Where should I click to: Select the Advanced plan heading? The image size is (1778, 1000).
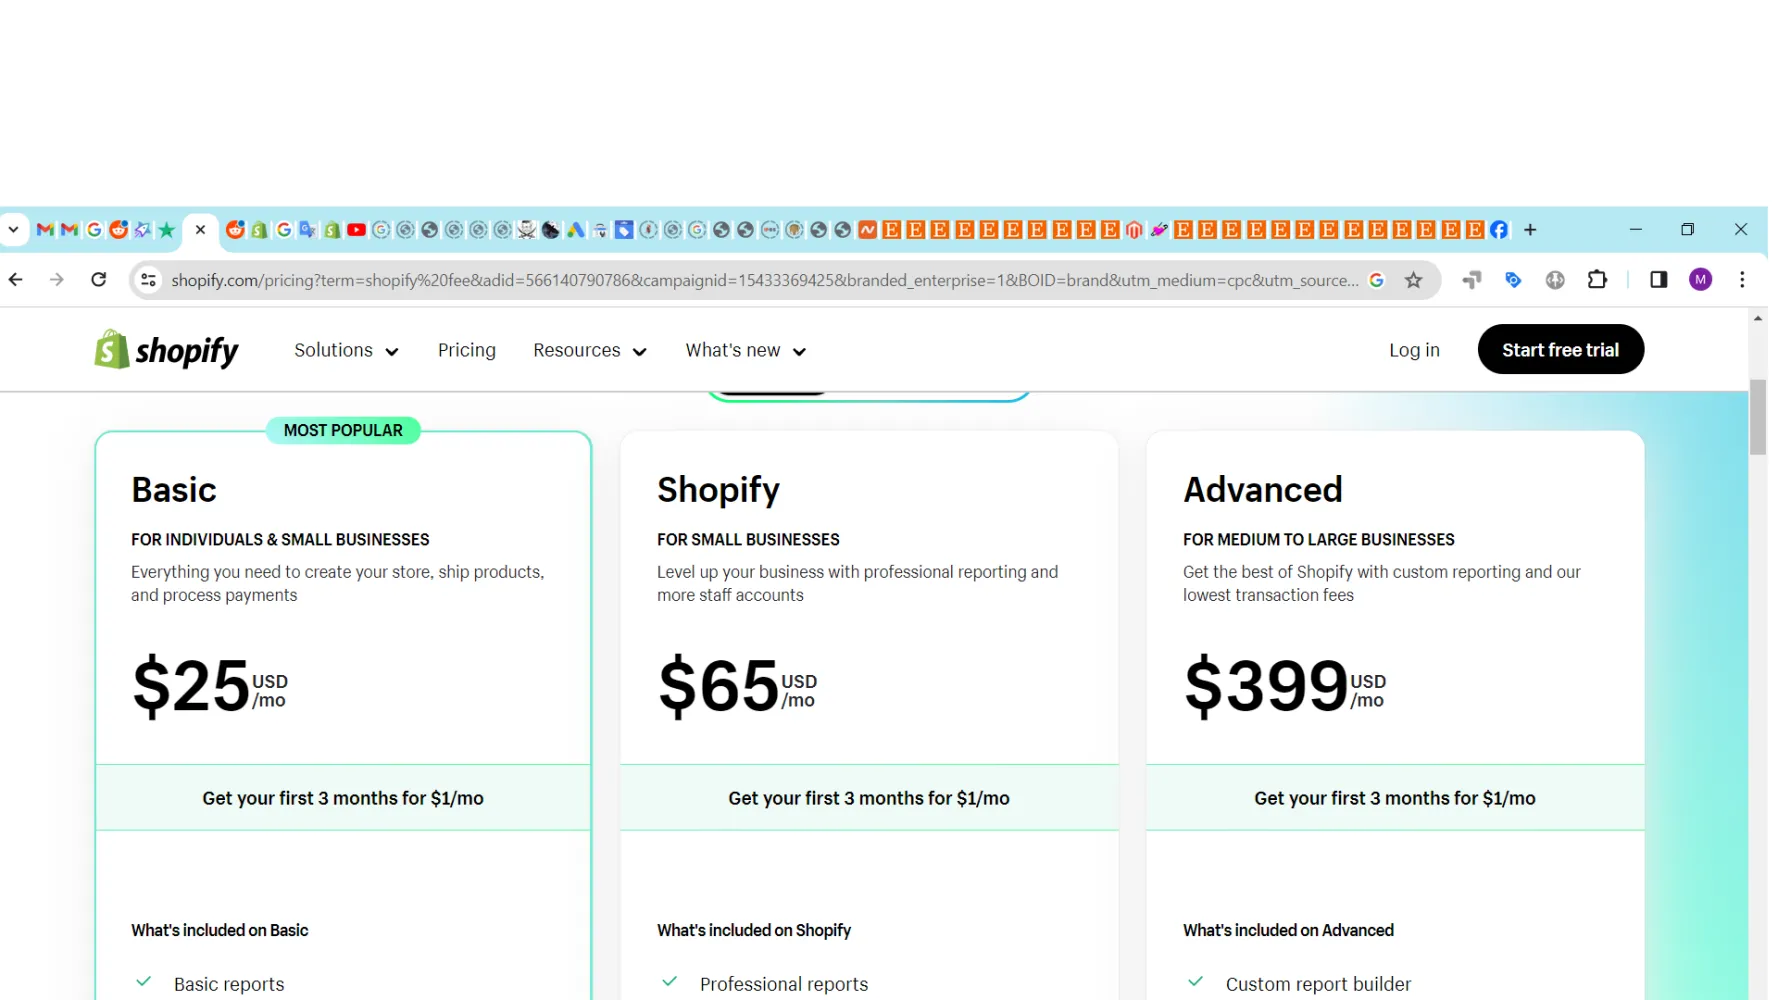[x=1263, y=490]
